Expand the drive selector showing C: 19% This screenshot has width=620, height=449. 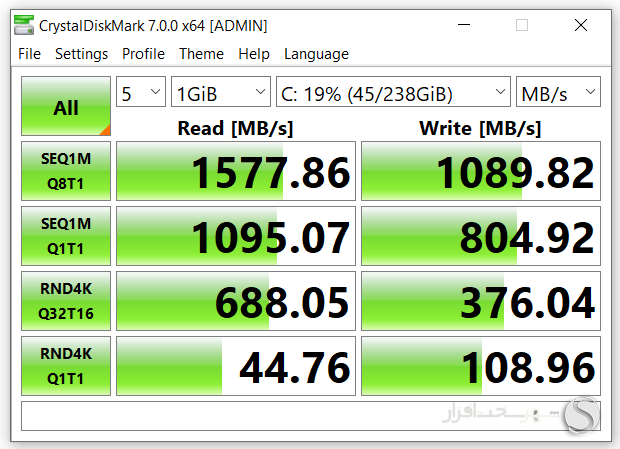tap(393, 92)
